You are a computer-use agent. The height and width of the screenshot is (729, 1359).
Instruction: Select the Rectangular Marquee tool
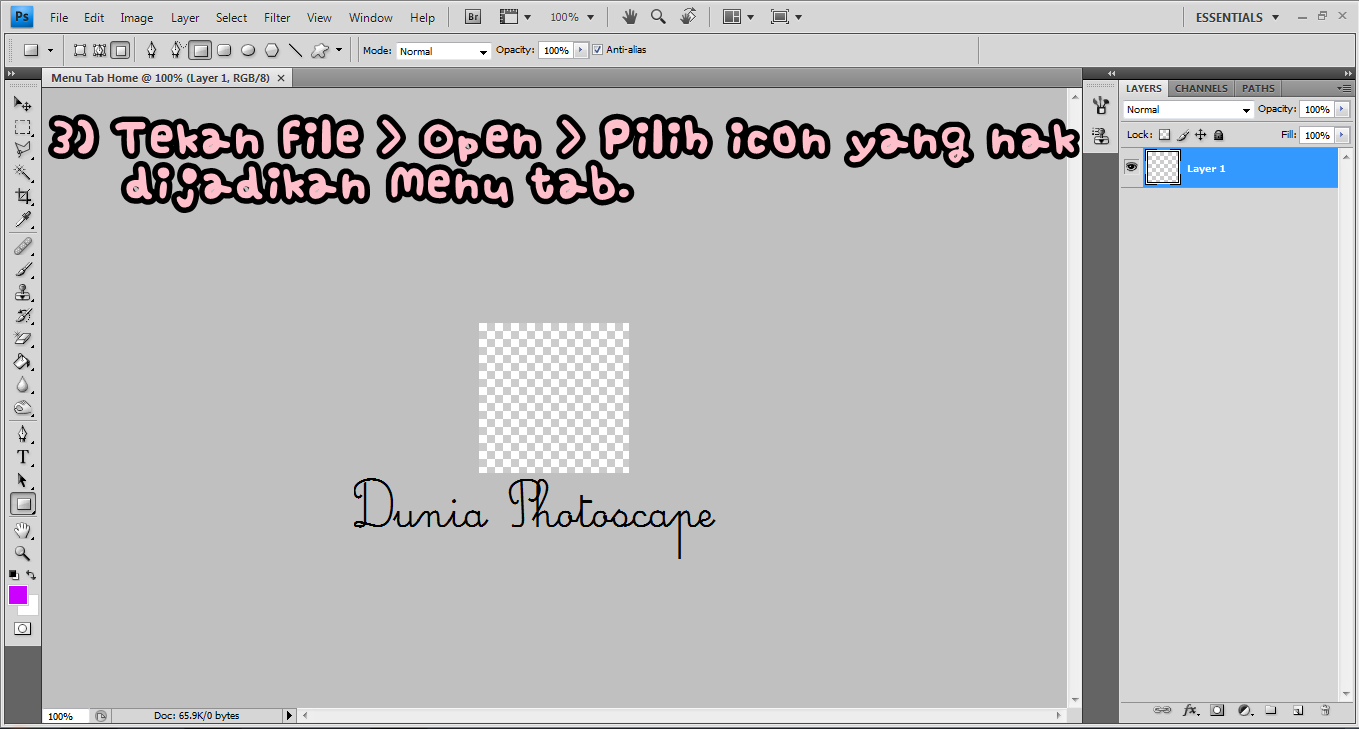coord(22,127)
